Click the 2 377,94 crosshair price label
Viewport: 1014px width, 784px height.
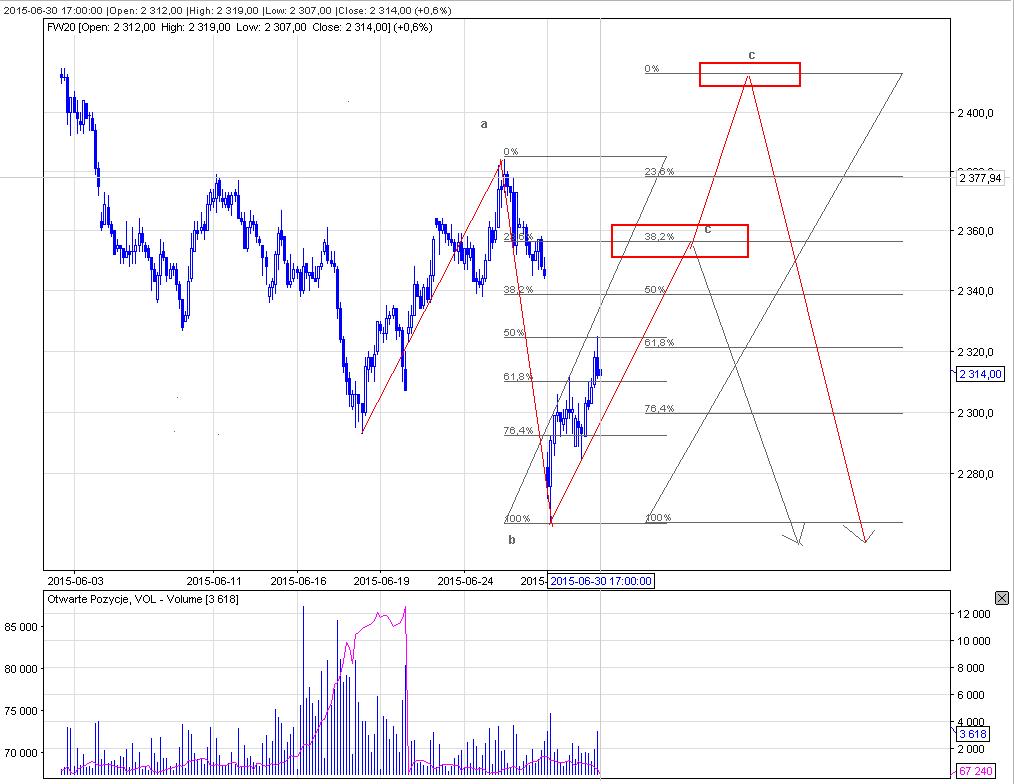click(980, 178)
